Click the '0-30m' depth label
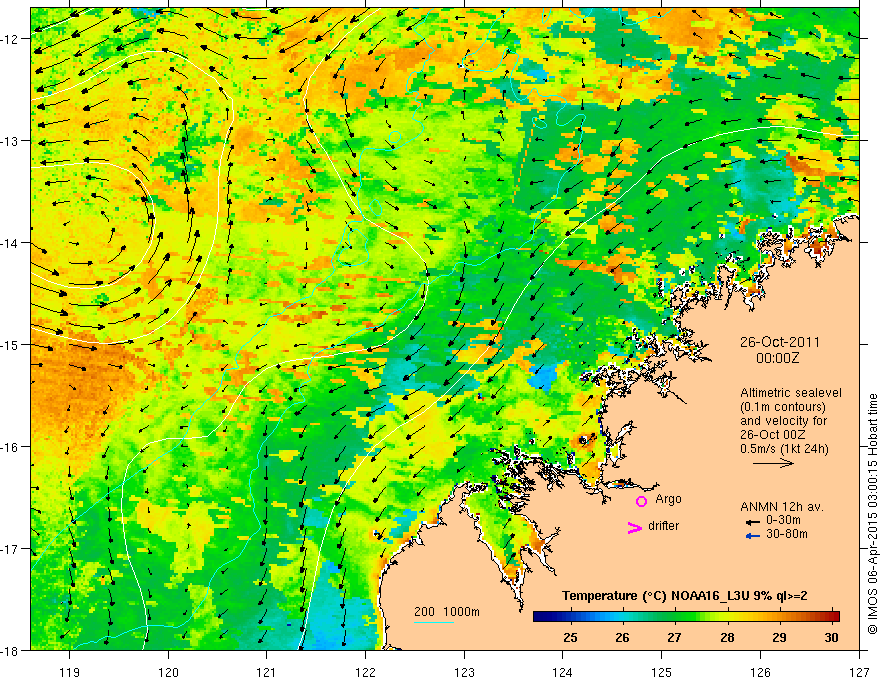 click(x=783, y=520)
